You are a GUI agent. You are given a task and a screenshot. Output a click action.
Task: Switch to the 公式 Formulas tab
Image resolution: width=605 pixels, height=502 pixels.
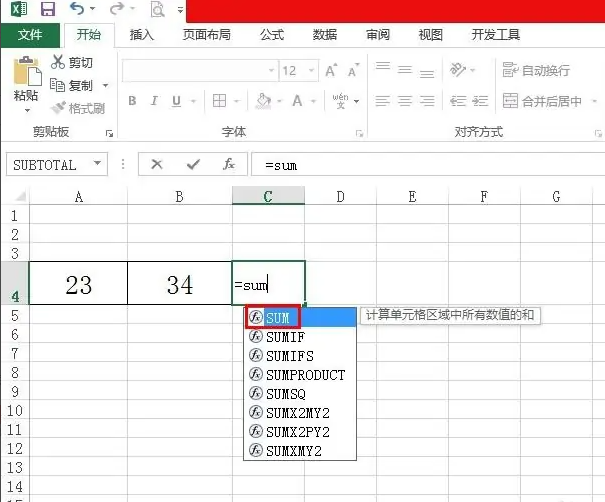[x=272, y=35]
